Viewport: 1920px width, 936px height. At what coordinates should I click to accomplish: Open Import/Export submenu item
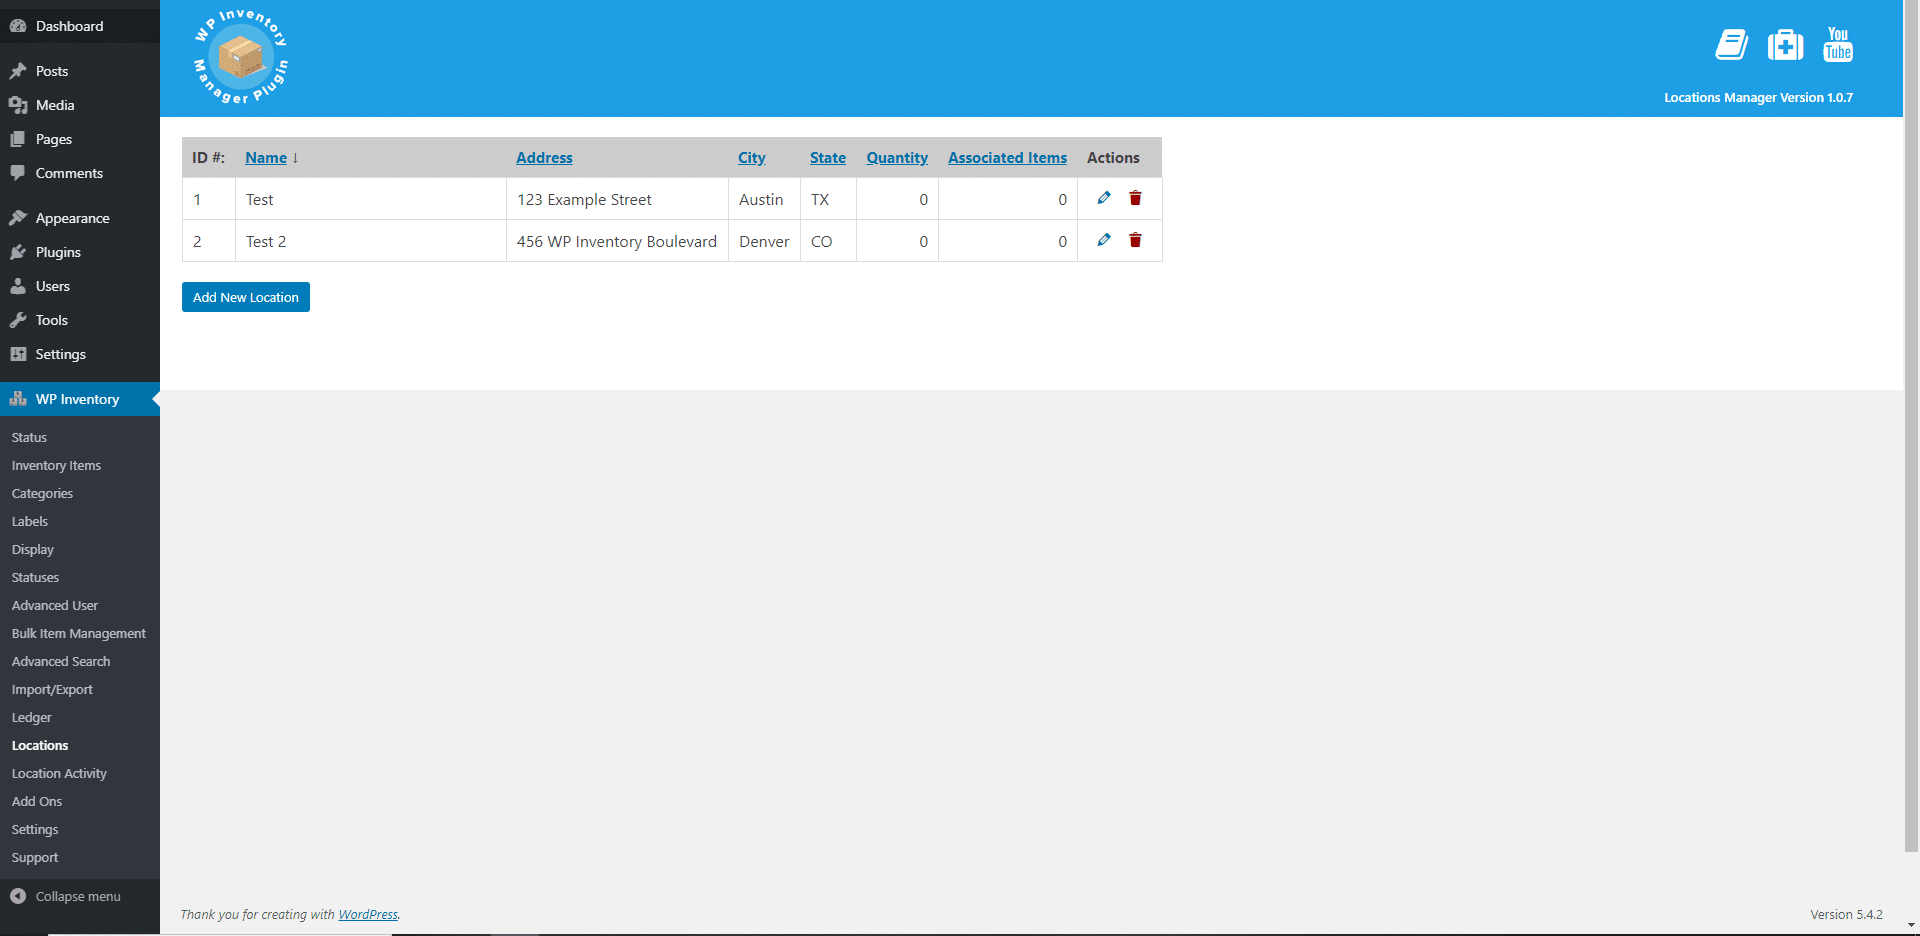pos(52,689)
